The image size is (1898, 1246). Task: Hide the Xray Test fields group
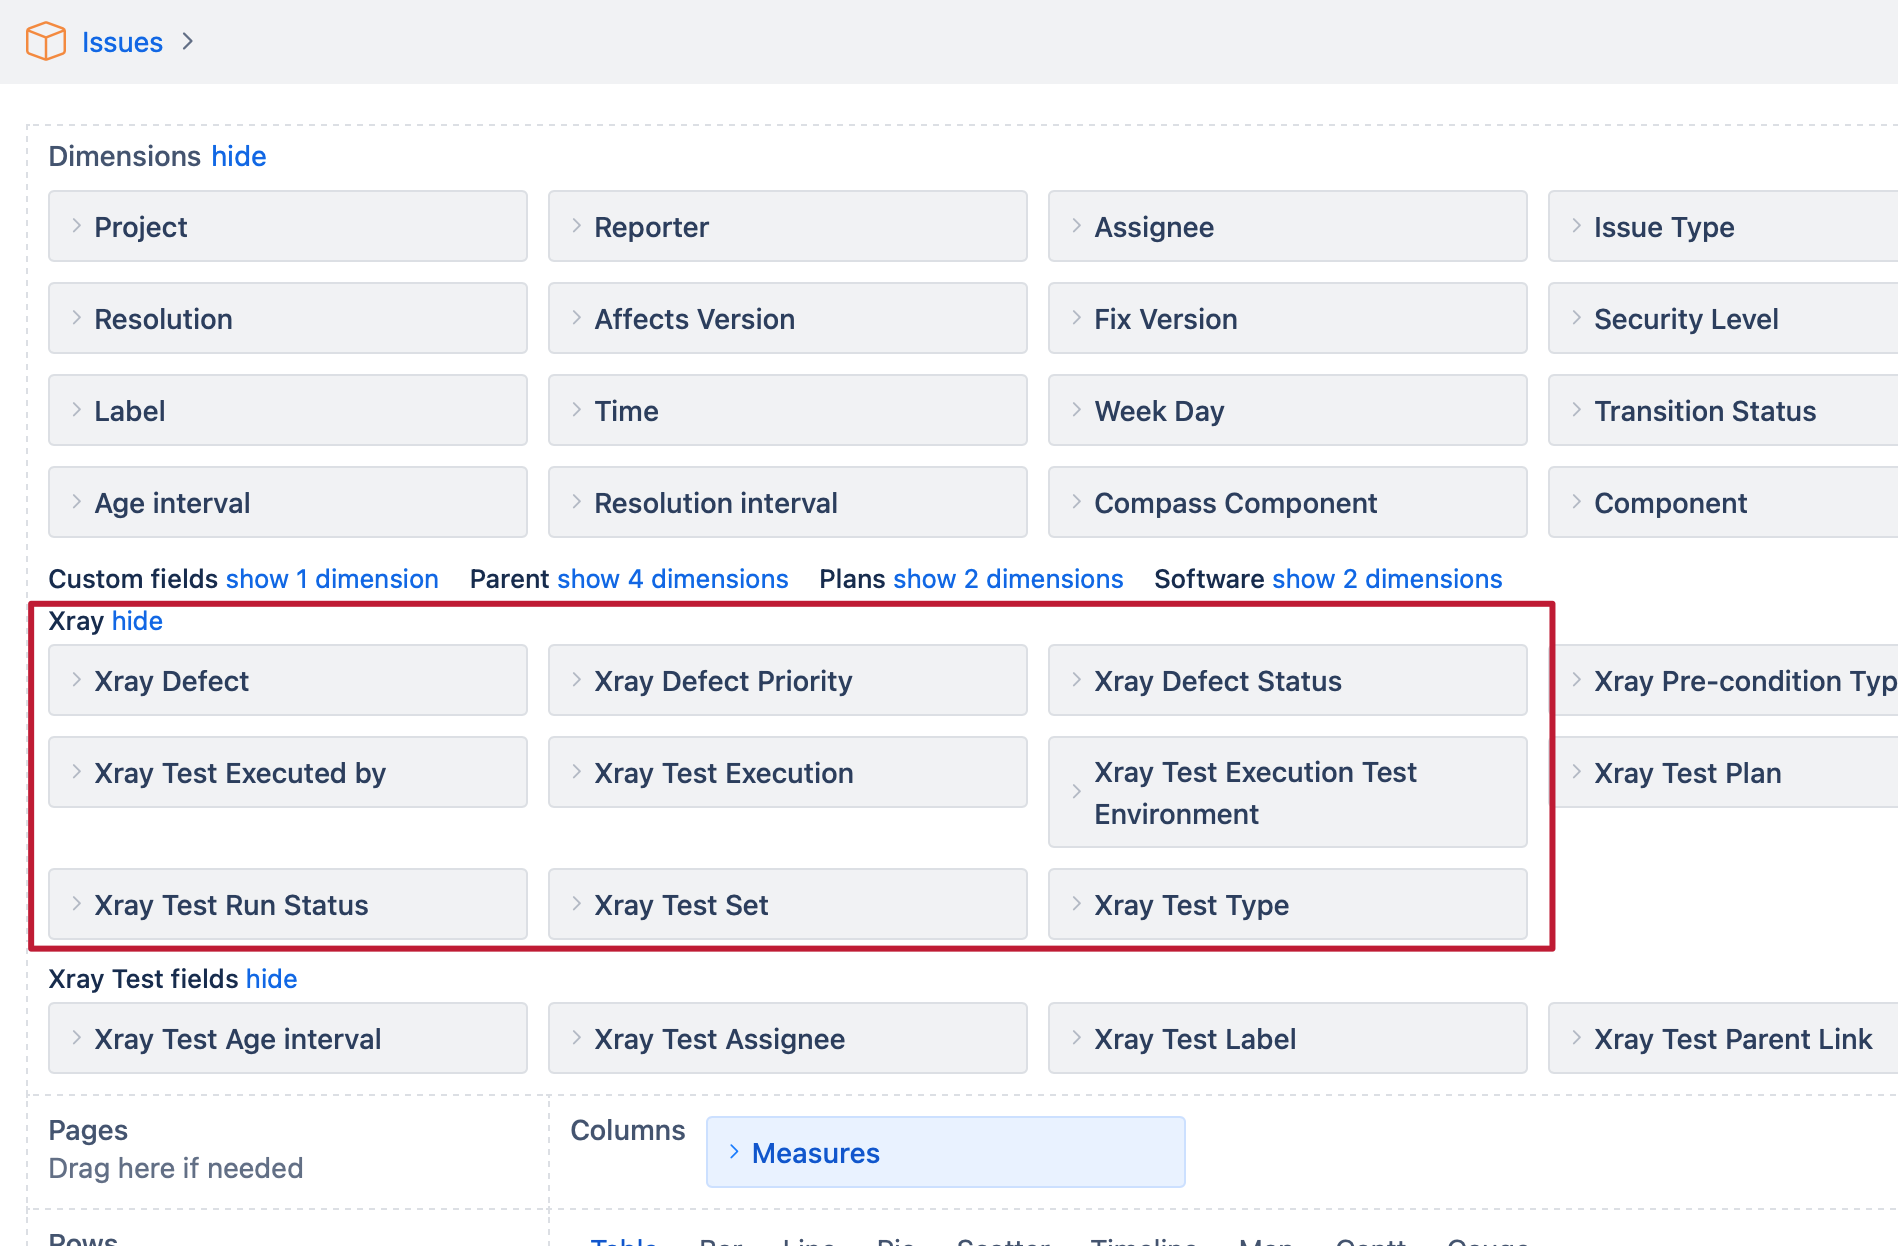point(271,979)
